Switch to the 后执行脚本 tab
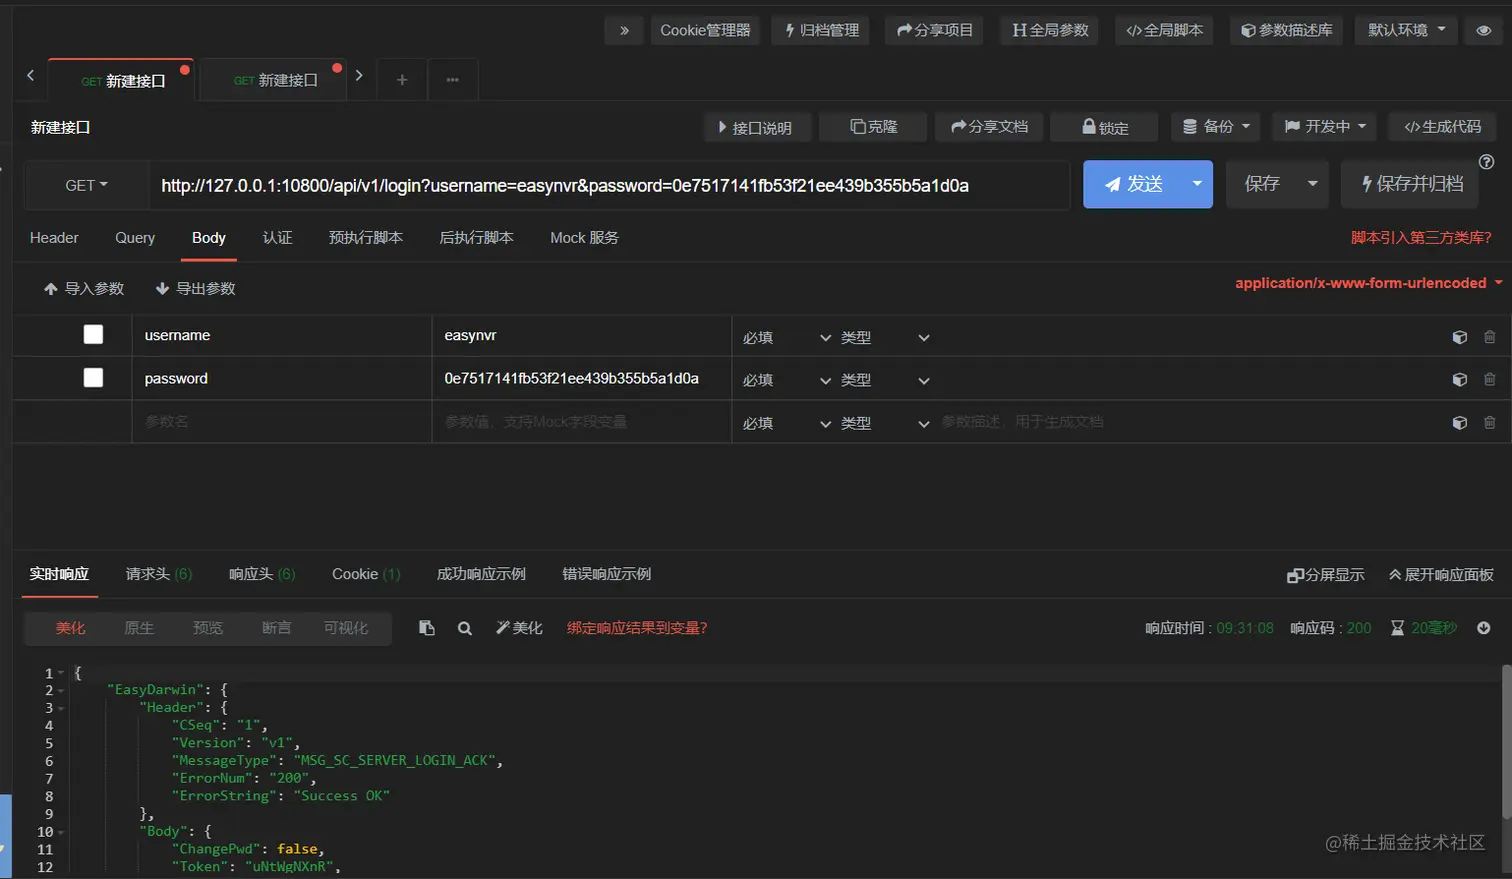This screenshot has height=879, width=1512. (476, 238)
